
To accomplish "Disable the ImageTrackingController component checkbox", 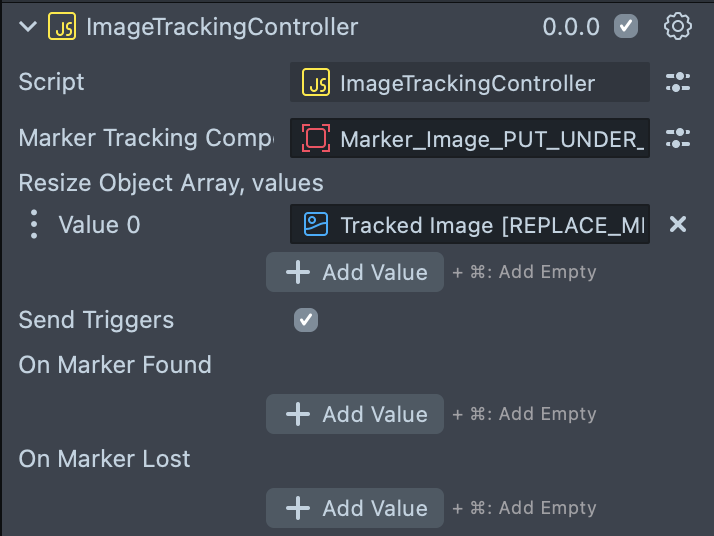I will (626, 27).
